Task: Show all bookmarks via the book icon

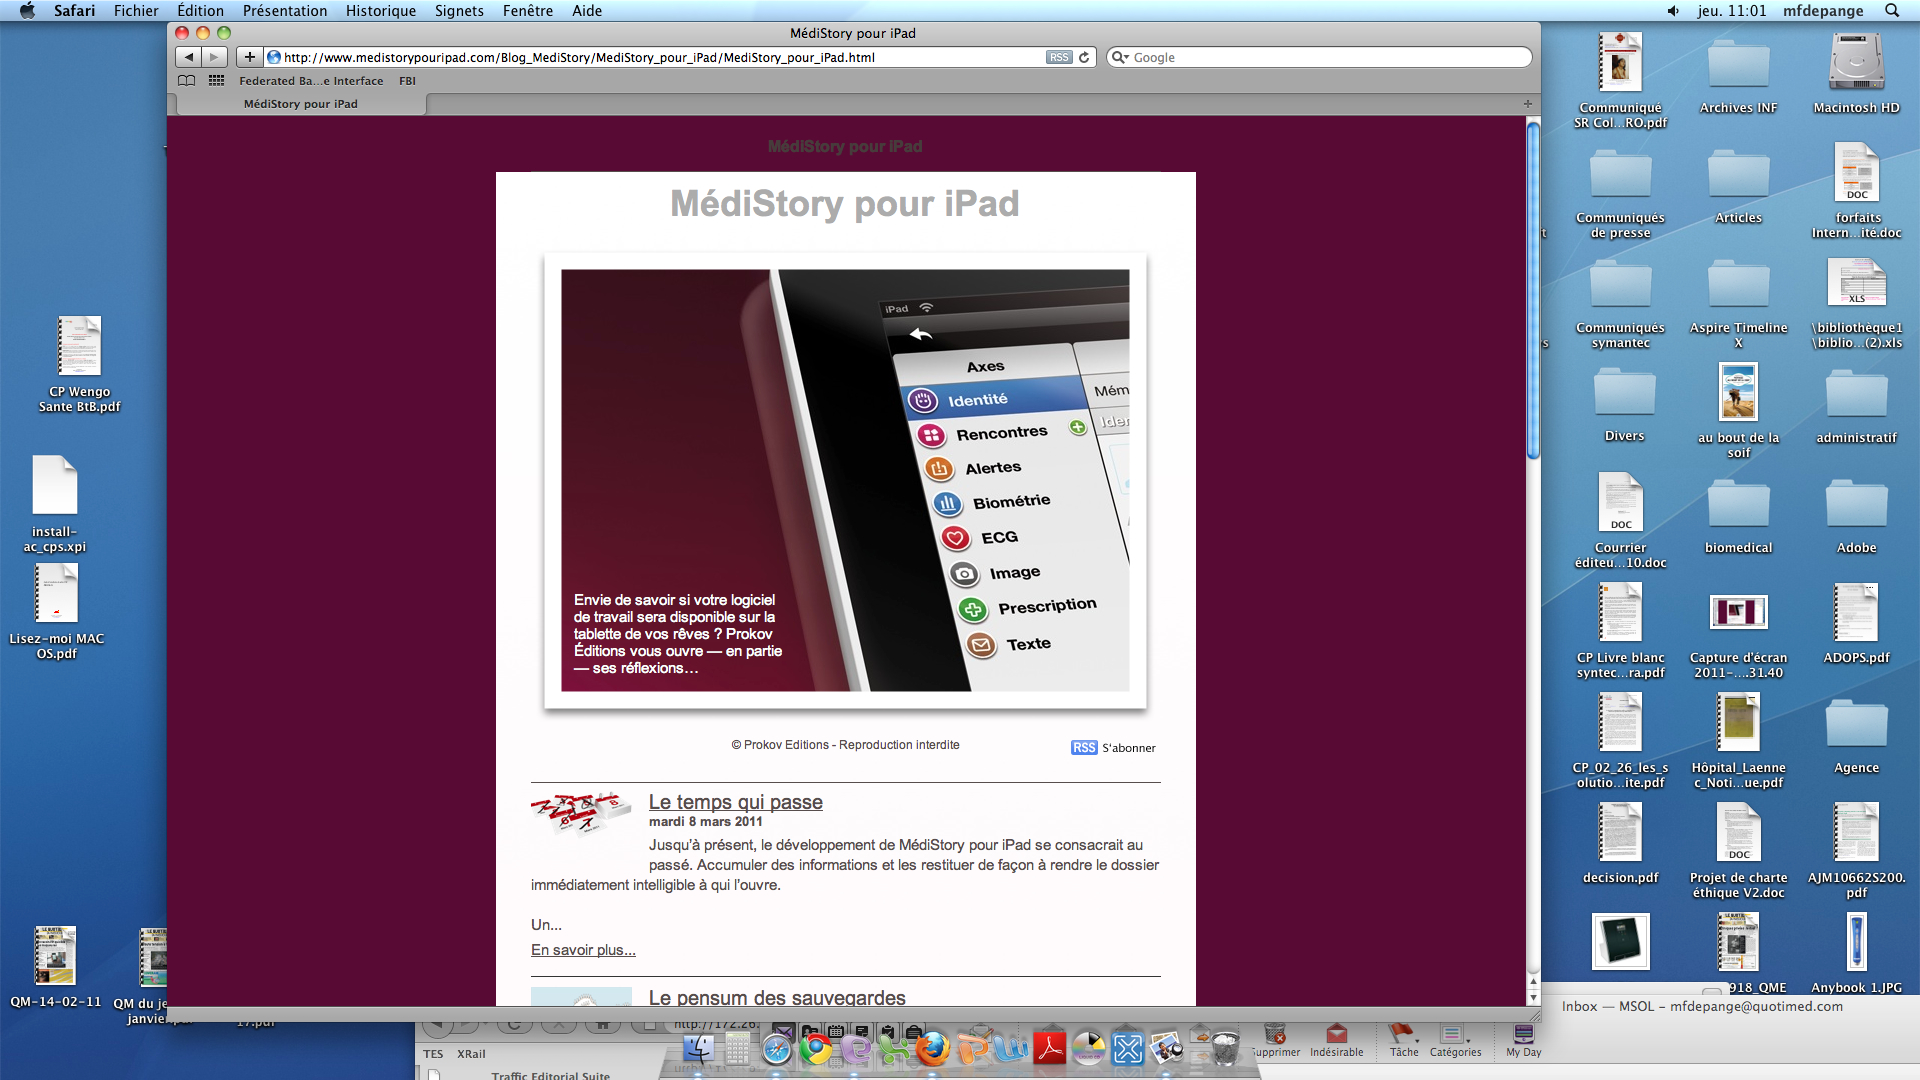Action: [187, 81]
